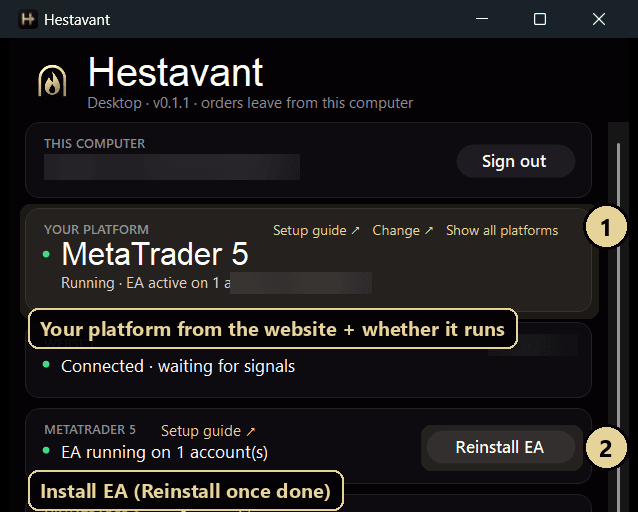
Task: Click the THIS COMPUTER section label
Action: click(94, 144)
